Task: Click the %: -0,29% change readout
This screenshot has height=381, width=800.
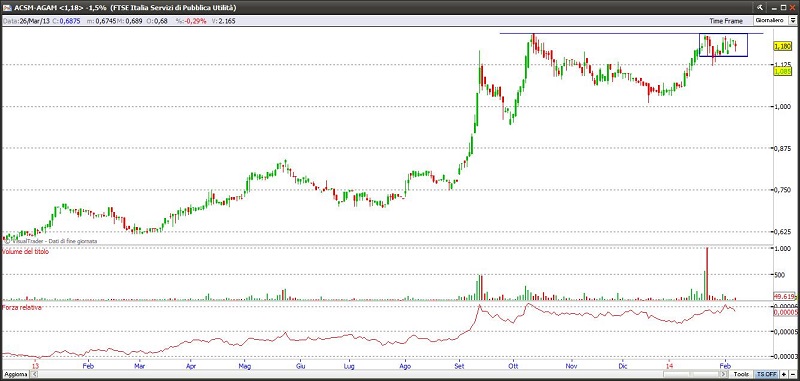Action: [x=191, y=21]
